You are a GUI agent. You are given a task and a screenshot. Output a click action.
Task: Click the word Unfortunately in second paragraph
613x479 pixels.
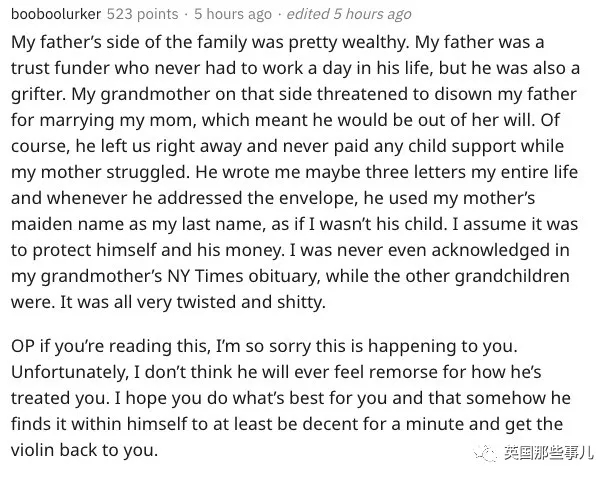click(69, 372)
